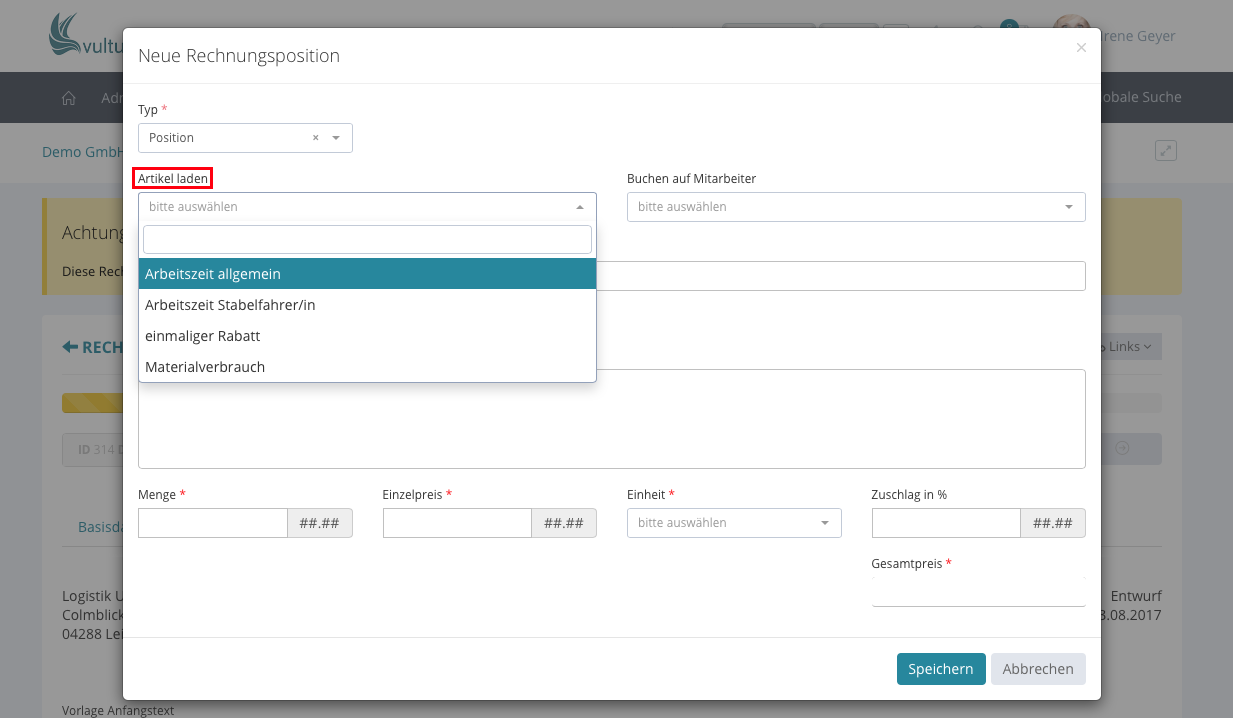The width and height of the screenshot is (1233, 718).
Task: Choose Arbeitszeit Stabelfahrer/in option
Action: tap(367, 305)
